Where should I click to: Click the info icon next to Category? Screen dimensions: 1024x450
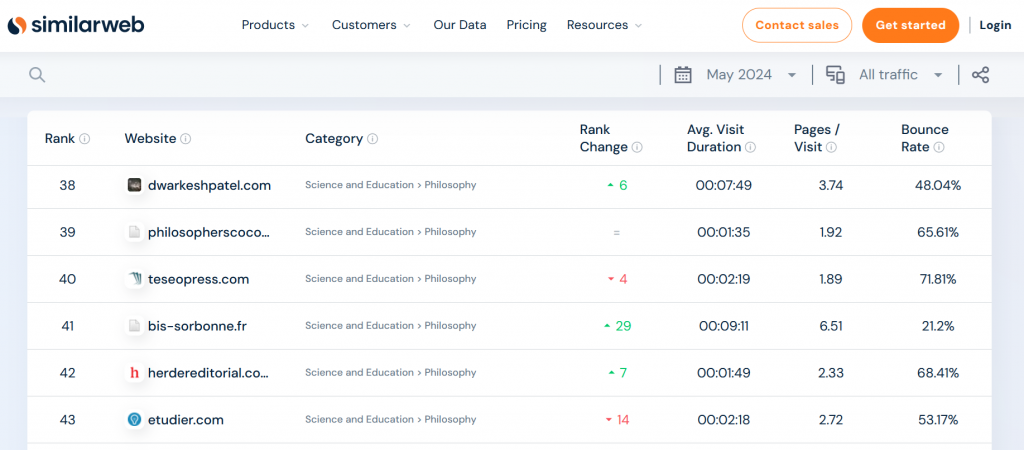click(372, 138)
